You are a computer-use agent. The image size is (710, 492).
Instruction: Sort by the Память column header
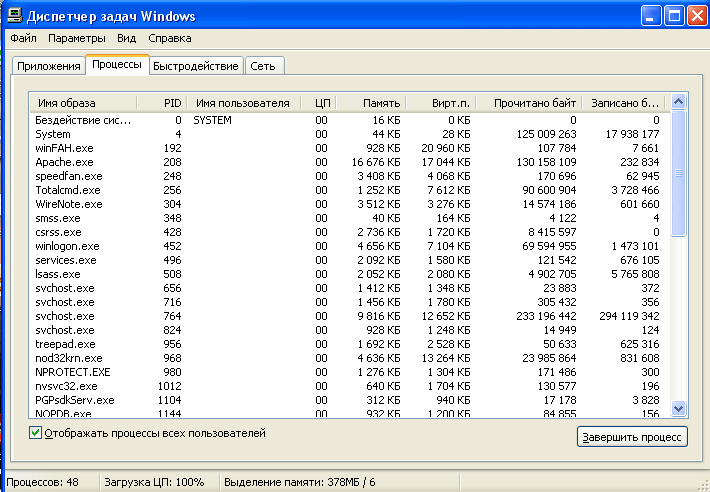[x=371, y=103]
